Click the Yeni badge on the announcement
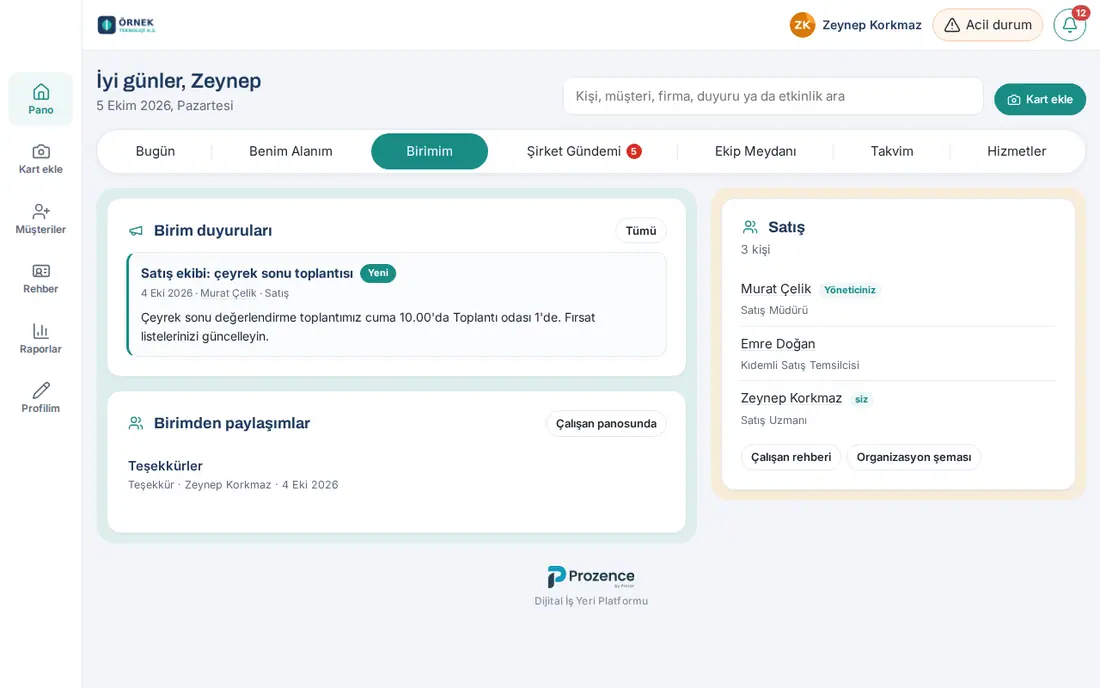This screenshot has width=1100, height=688. (x=377, y=273)
